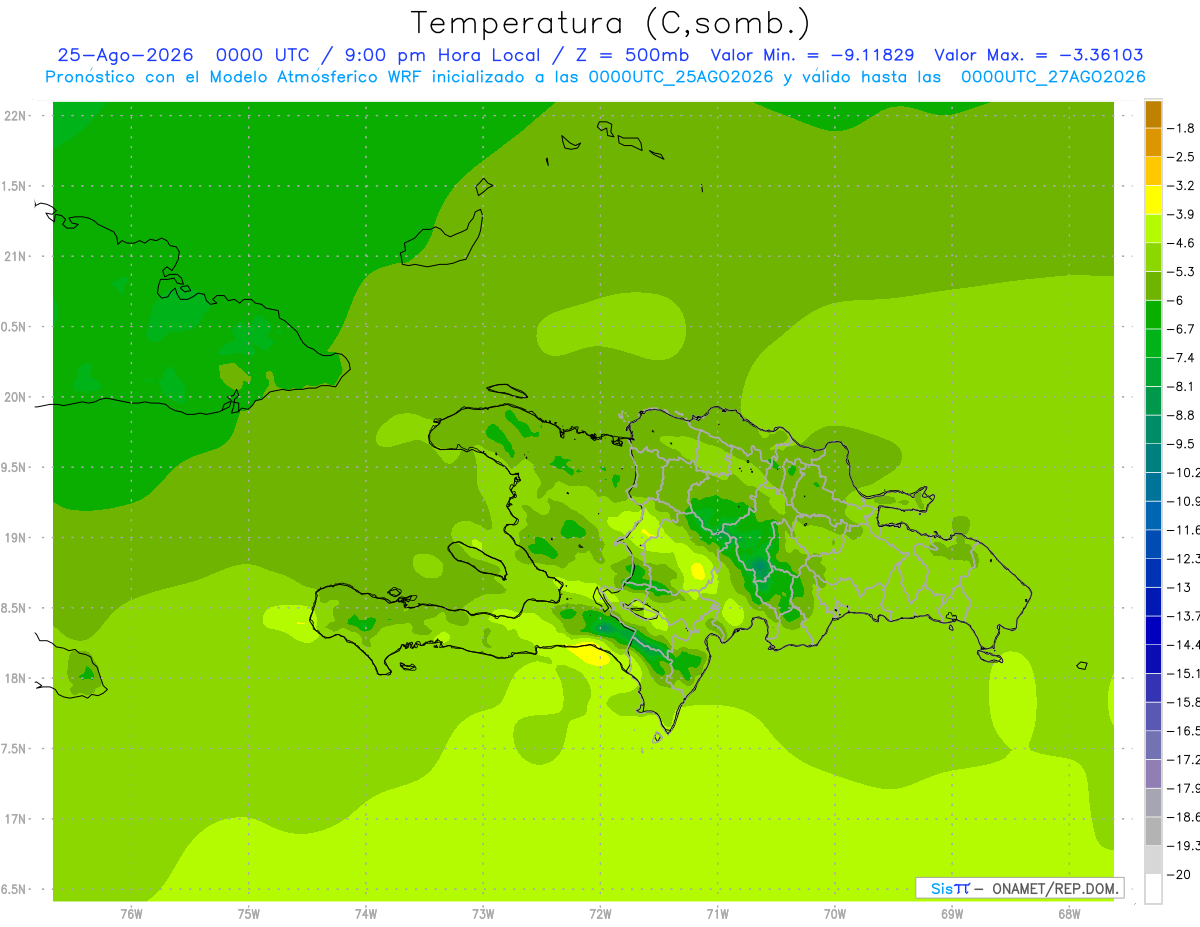
Task: Click the "-8.8" colorbar value
Action: (x=1181, y=415)
